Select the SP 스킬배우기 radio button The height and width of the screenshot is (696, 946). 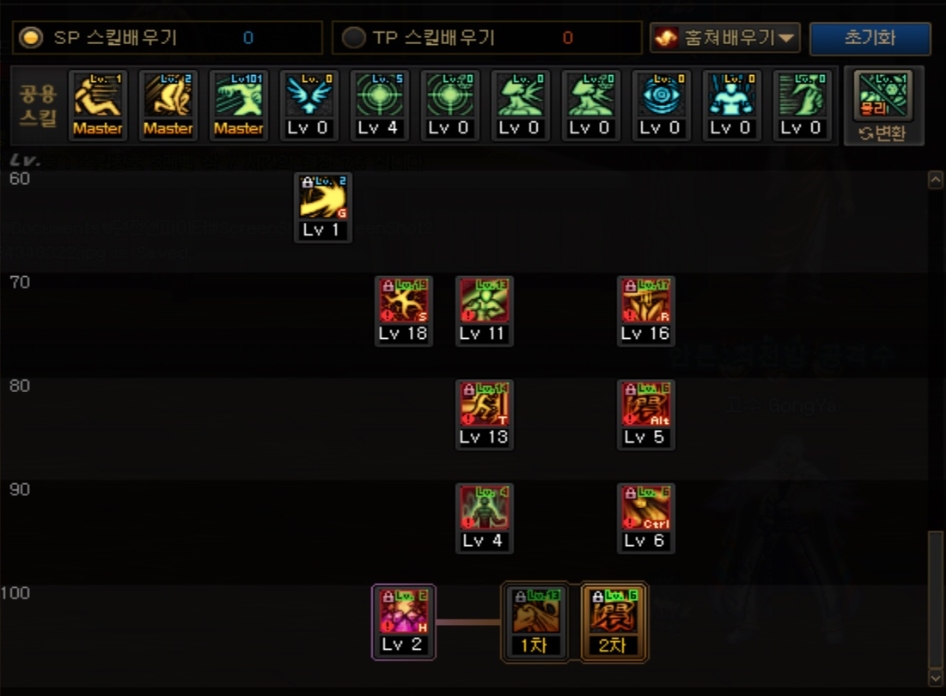(31, 38)
